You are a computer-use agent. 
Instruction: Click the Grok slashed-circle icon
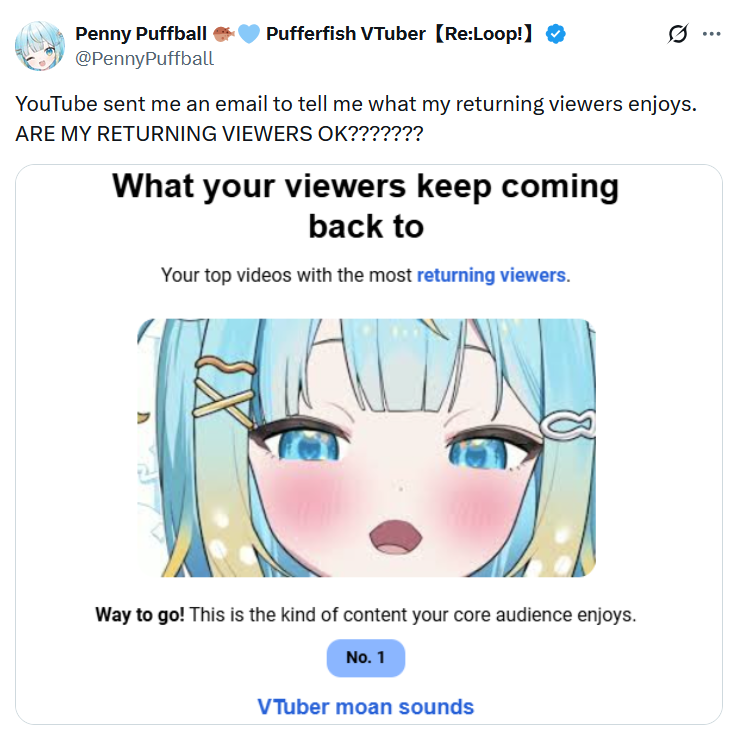(x=678, y=34)
